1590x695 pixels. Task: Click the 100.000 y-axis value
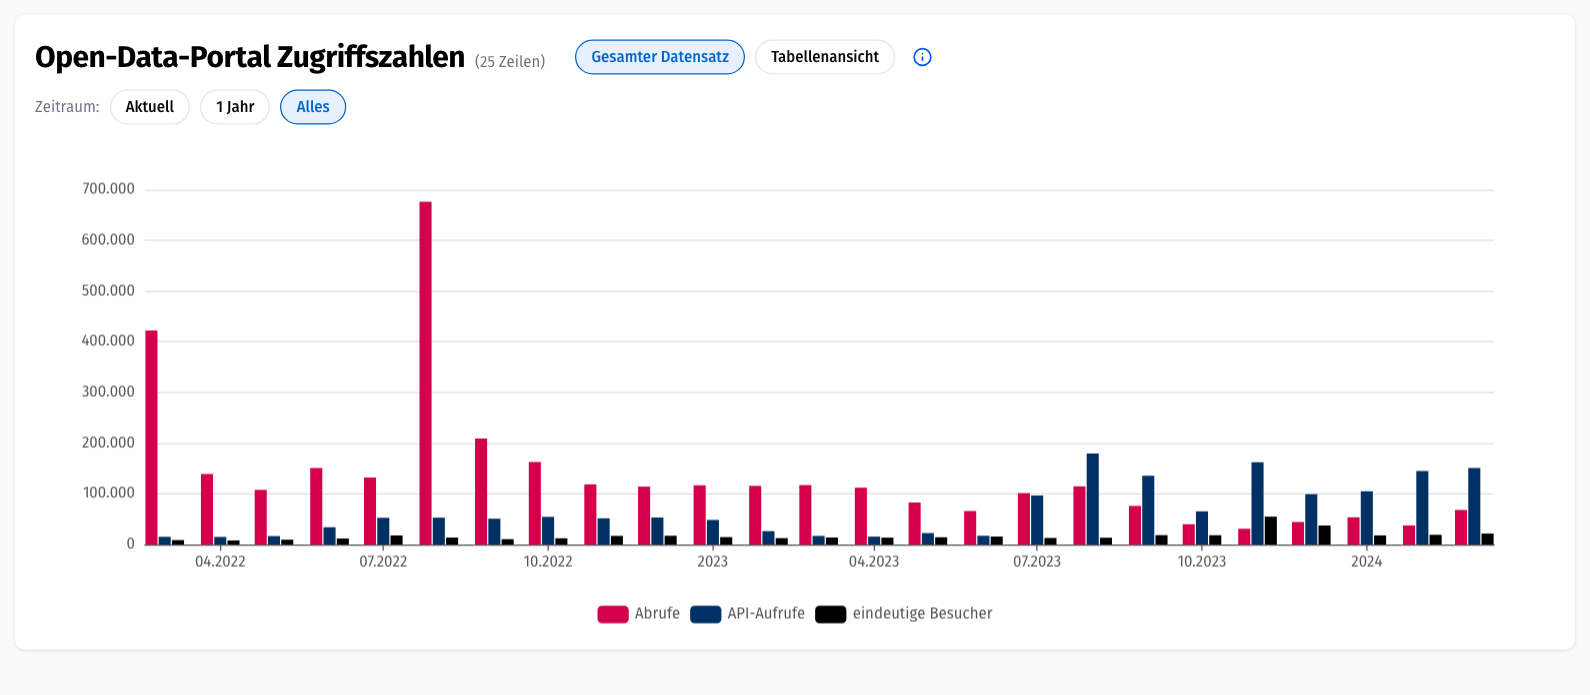point(108,493)
